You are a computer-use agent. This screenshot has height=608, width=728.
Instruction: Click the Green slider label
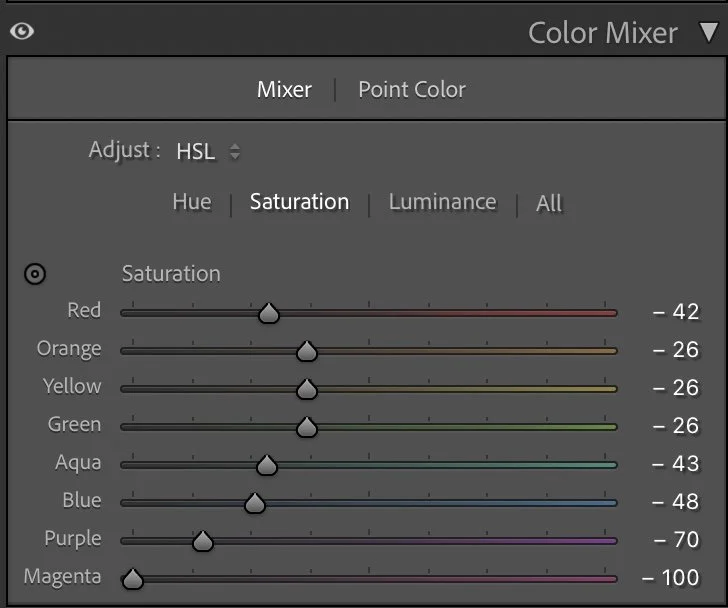click(74, 425)
